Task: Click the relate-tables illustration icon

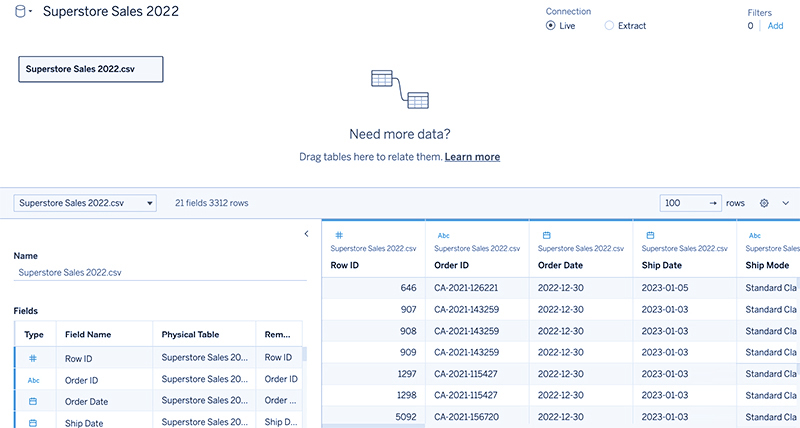Action: 400,89
